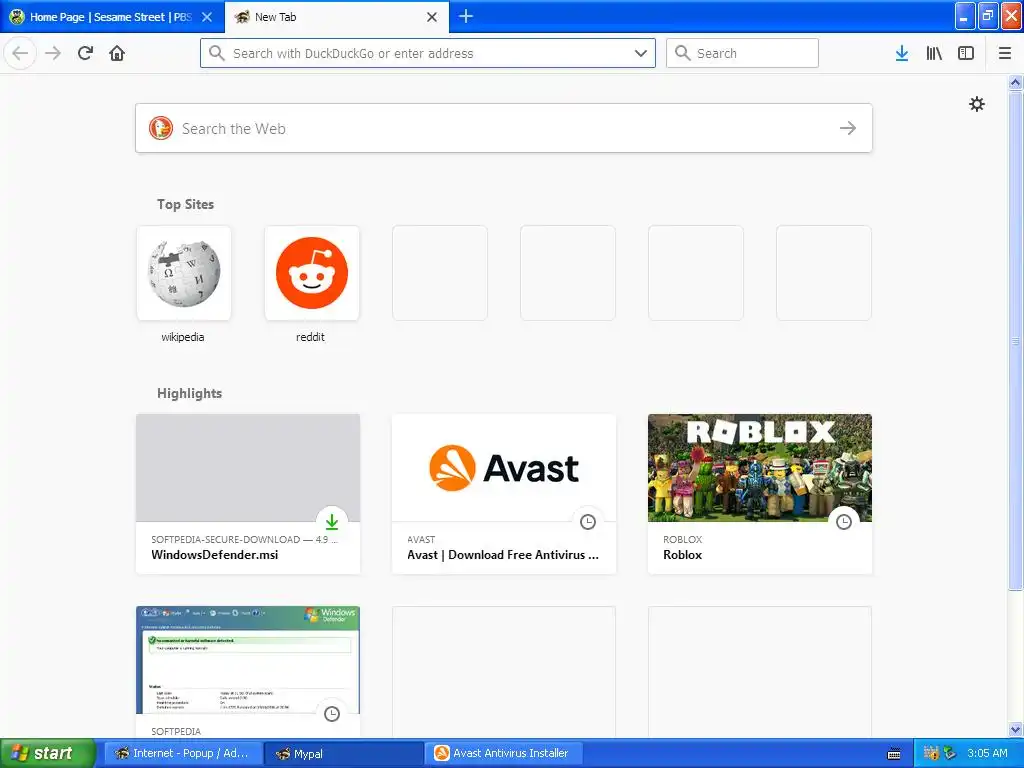Click page scrollbar up arrow
The image size is (1024, 768).
(1015, 82)
